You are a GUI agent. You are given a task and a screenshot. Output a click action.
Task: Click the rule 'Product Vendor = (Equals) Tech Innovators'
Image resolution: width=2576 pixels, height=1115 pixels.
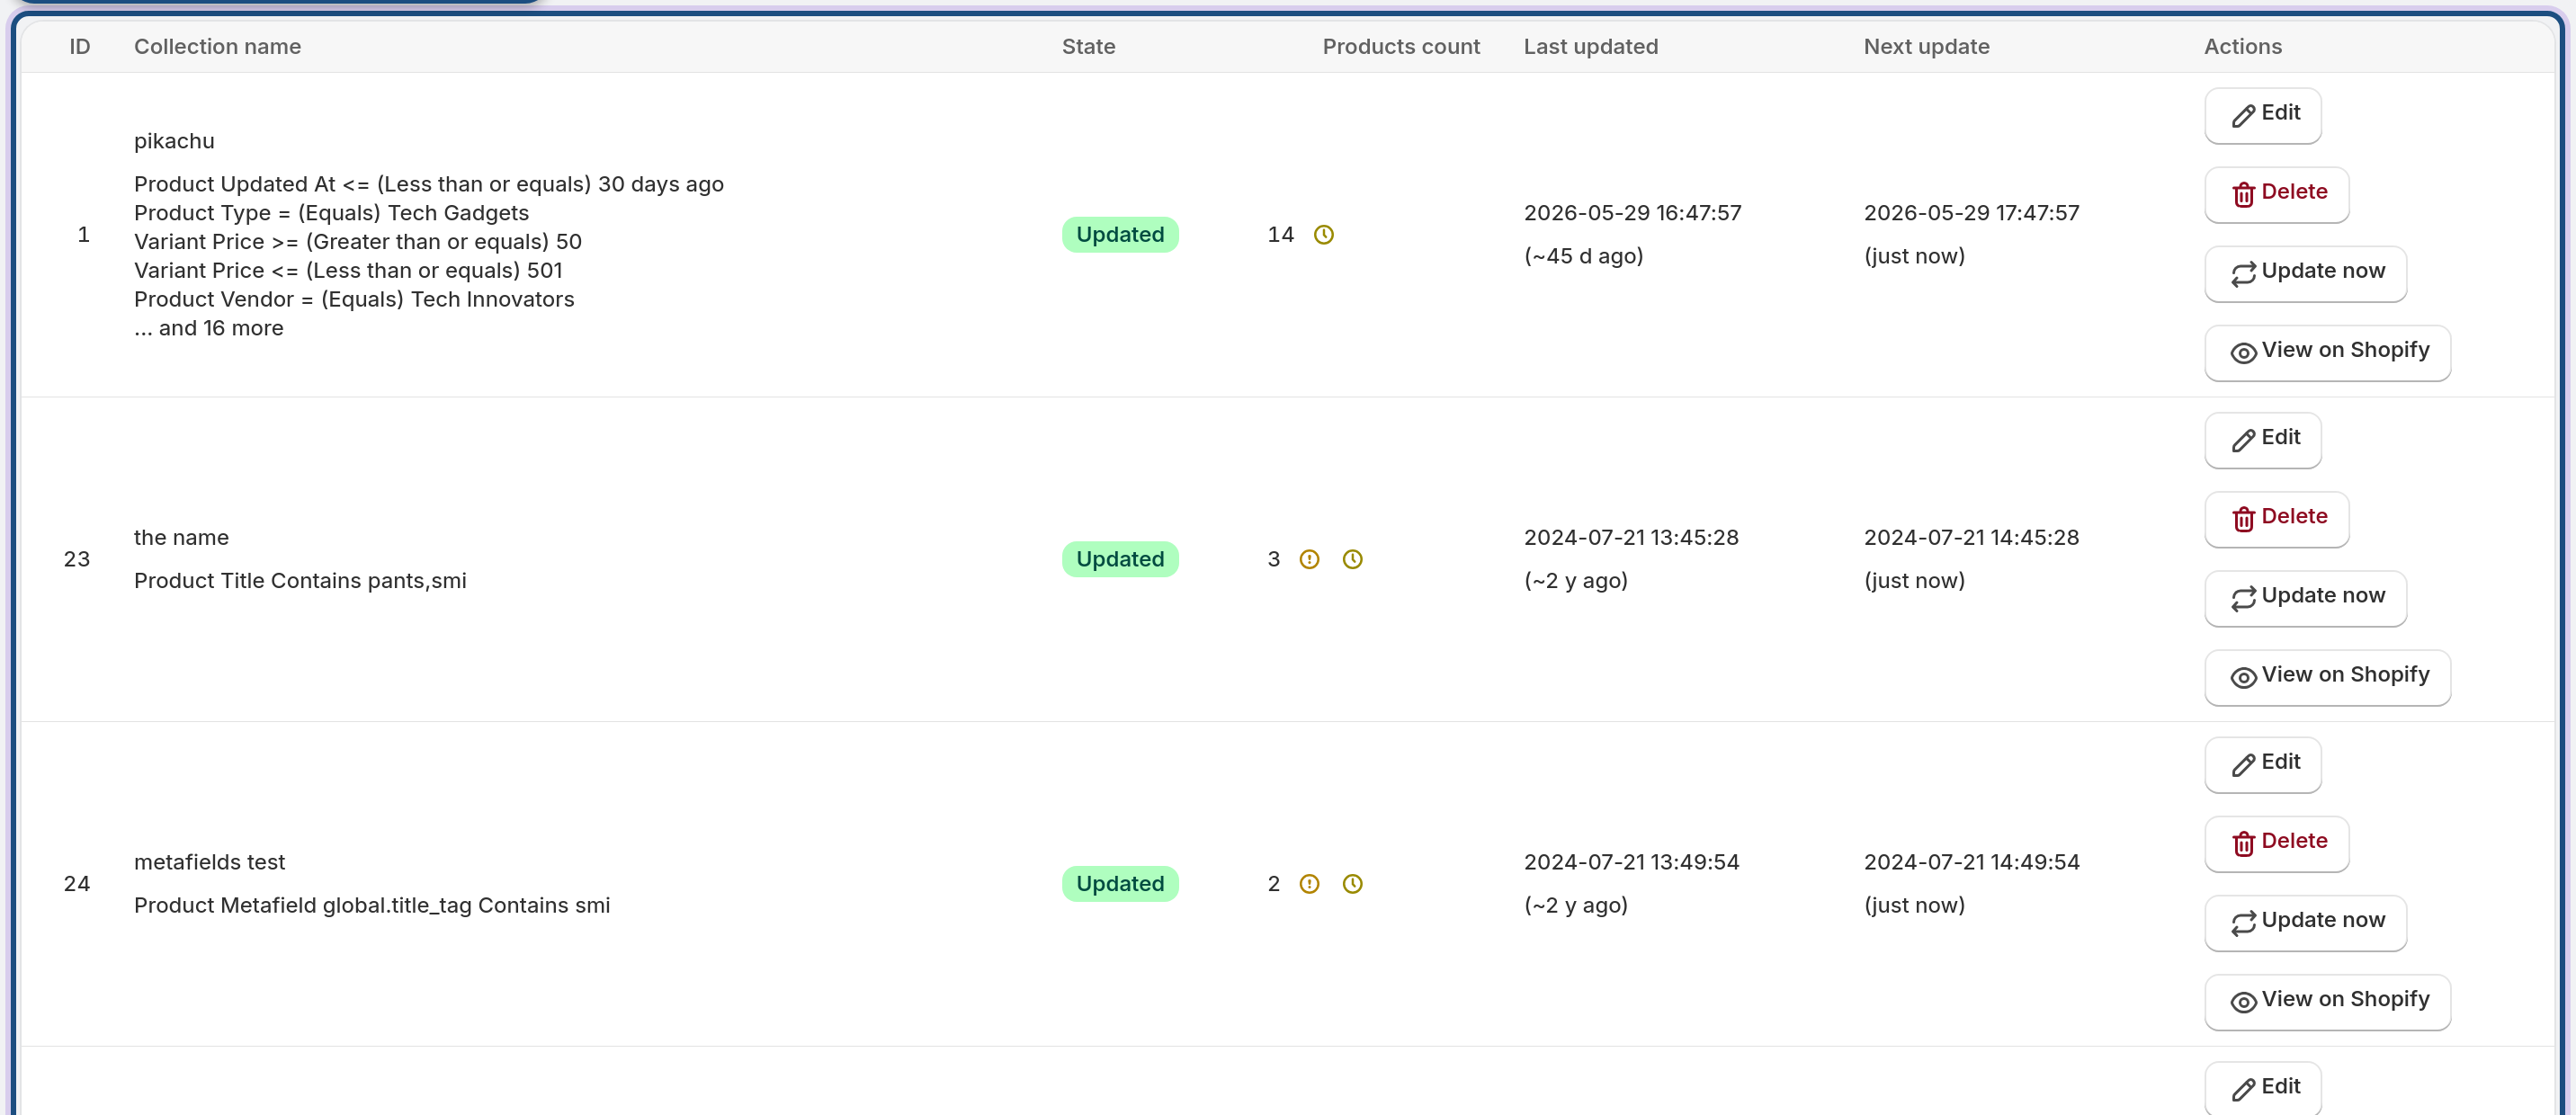point(354,300)
